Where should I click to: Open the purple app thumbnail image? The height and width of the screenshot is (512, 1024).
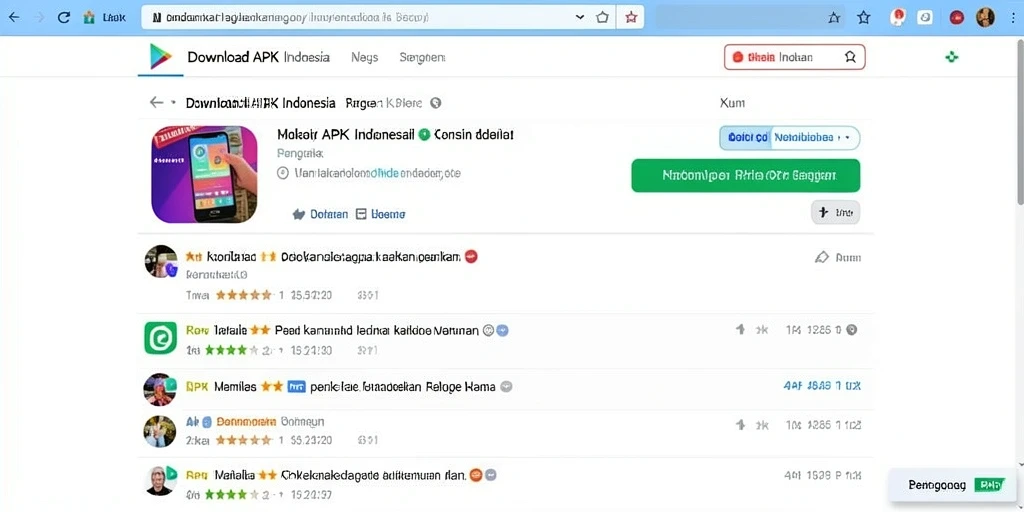tap(204, 174)
